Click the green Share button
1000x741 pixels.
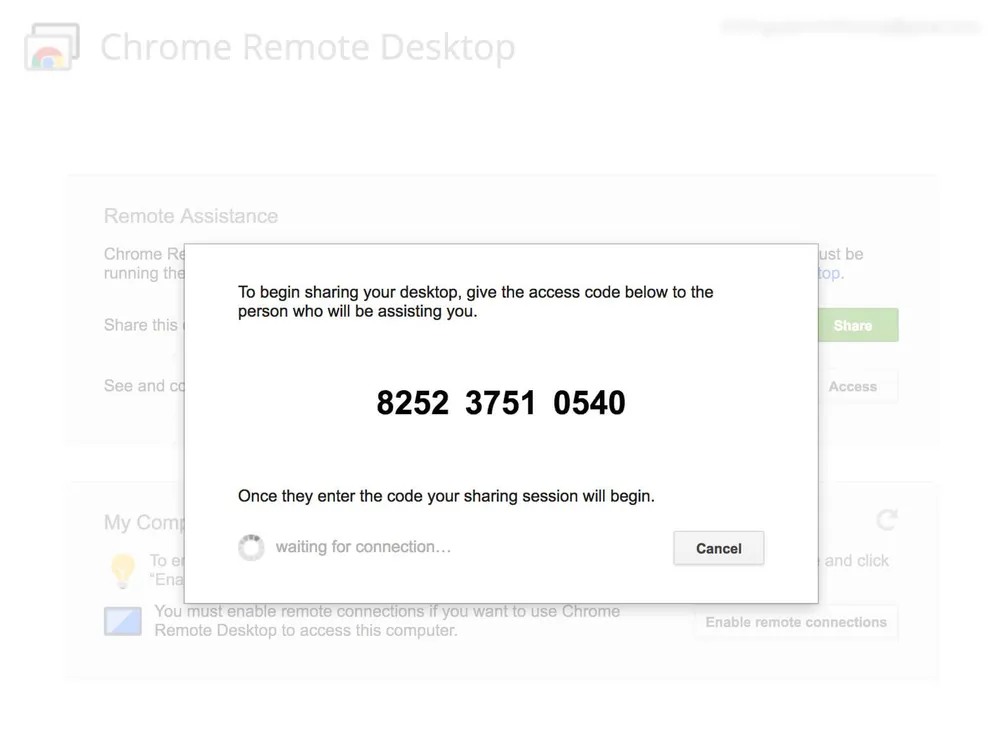[x=857, y=325]
